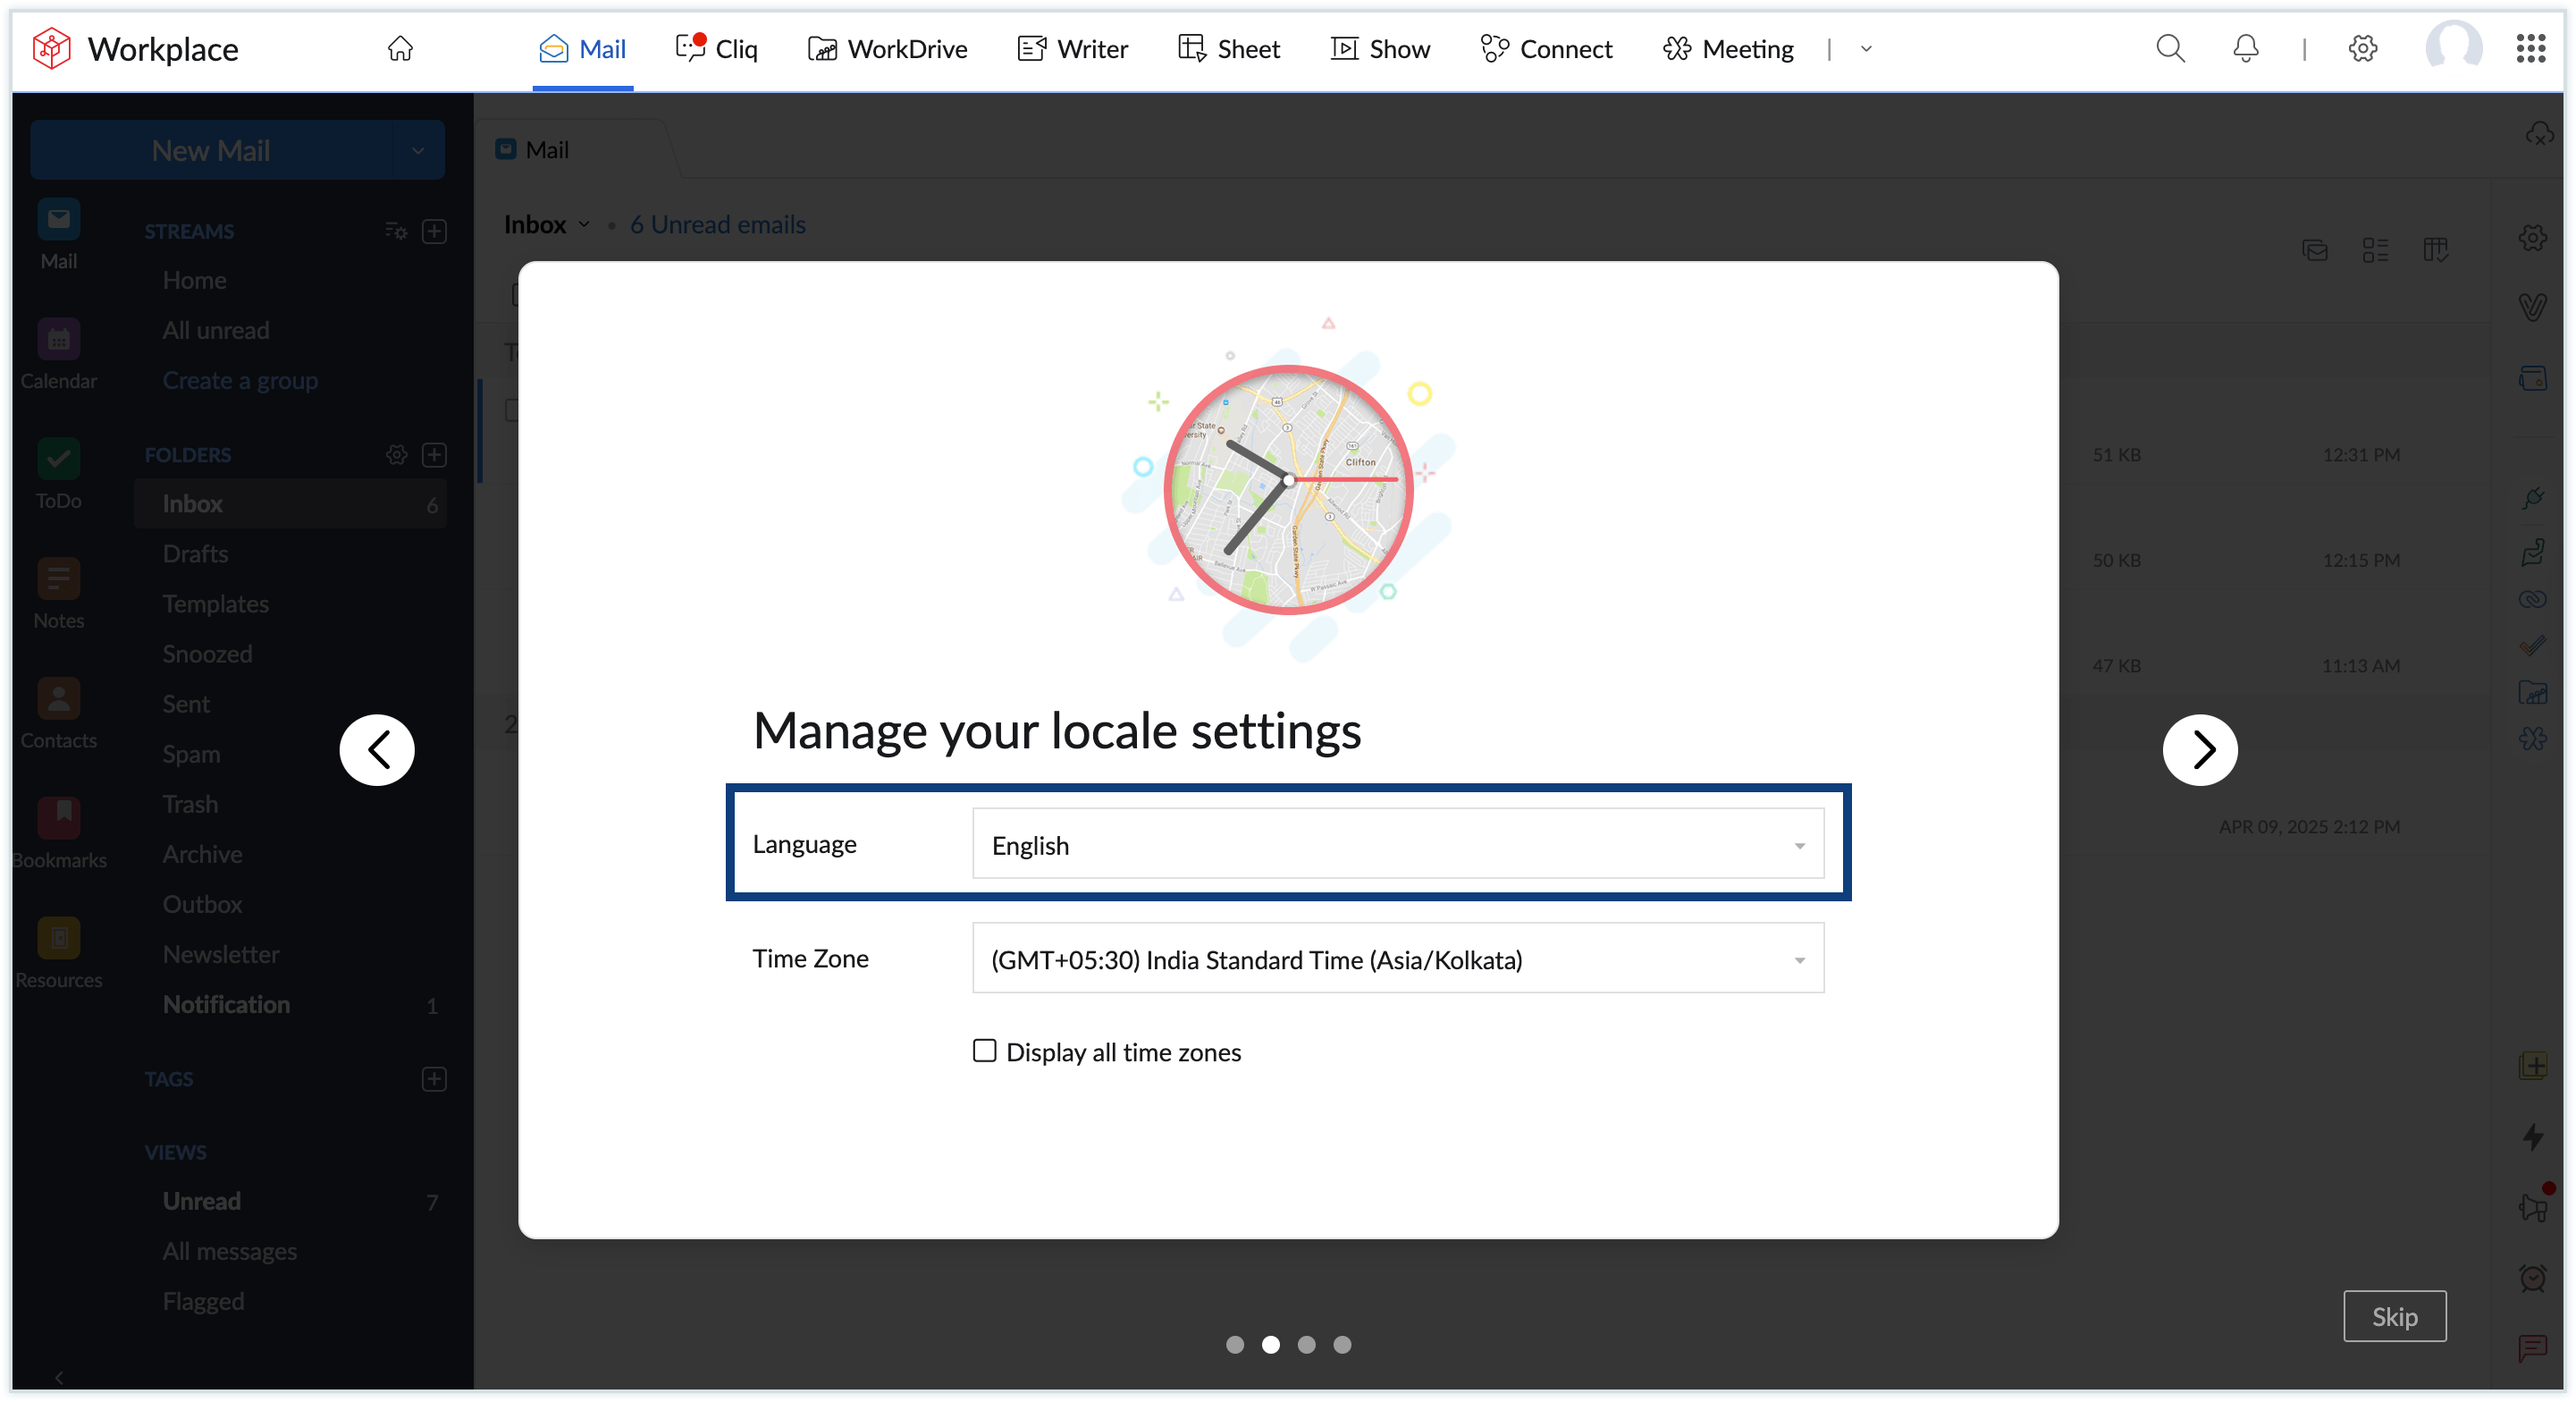Open notifications bell icon
The image size is (2576, 1402).
pyautogui.click(x=2245, y=48)
